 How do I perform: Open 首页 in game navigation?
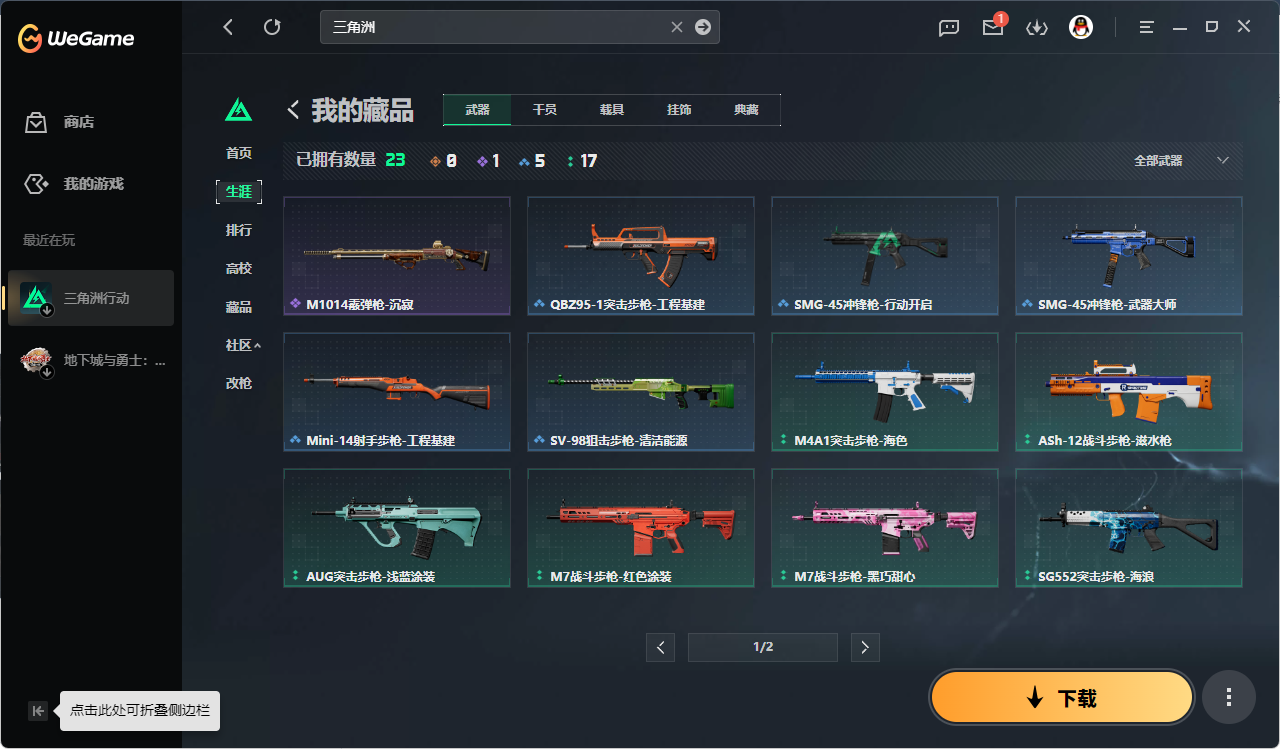point(239,153)
